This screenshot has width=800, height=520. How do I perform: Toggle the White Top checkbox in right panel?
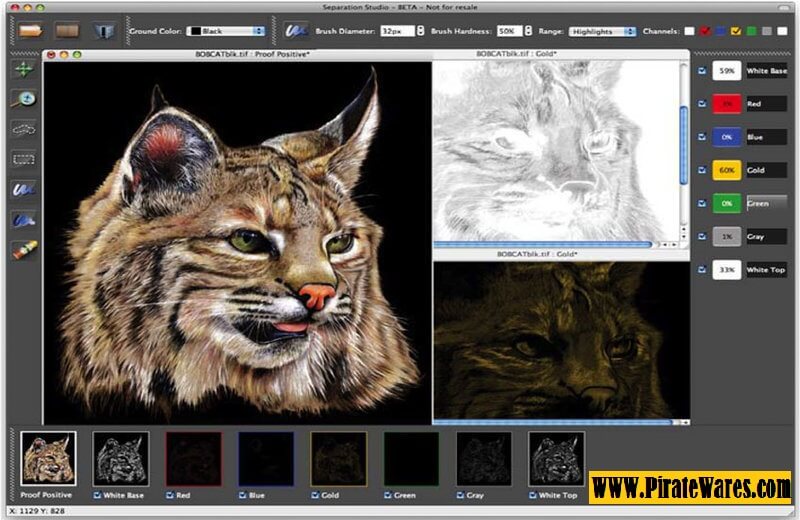point(700,270)
